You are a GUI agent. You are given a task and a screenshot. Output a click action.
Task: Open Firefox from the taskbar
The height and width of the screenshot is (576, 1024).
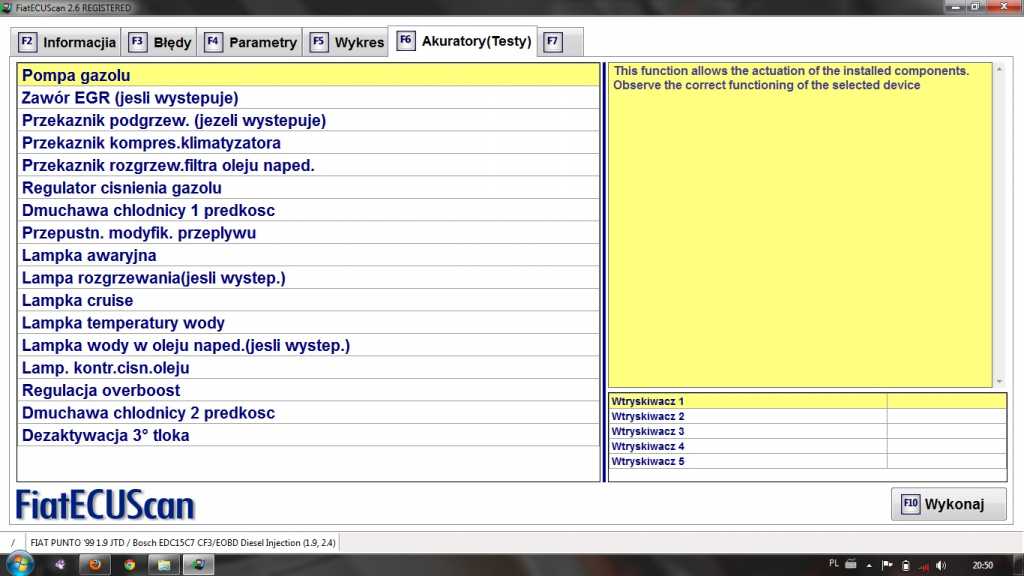coord(96,564)
